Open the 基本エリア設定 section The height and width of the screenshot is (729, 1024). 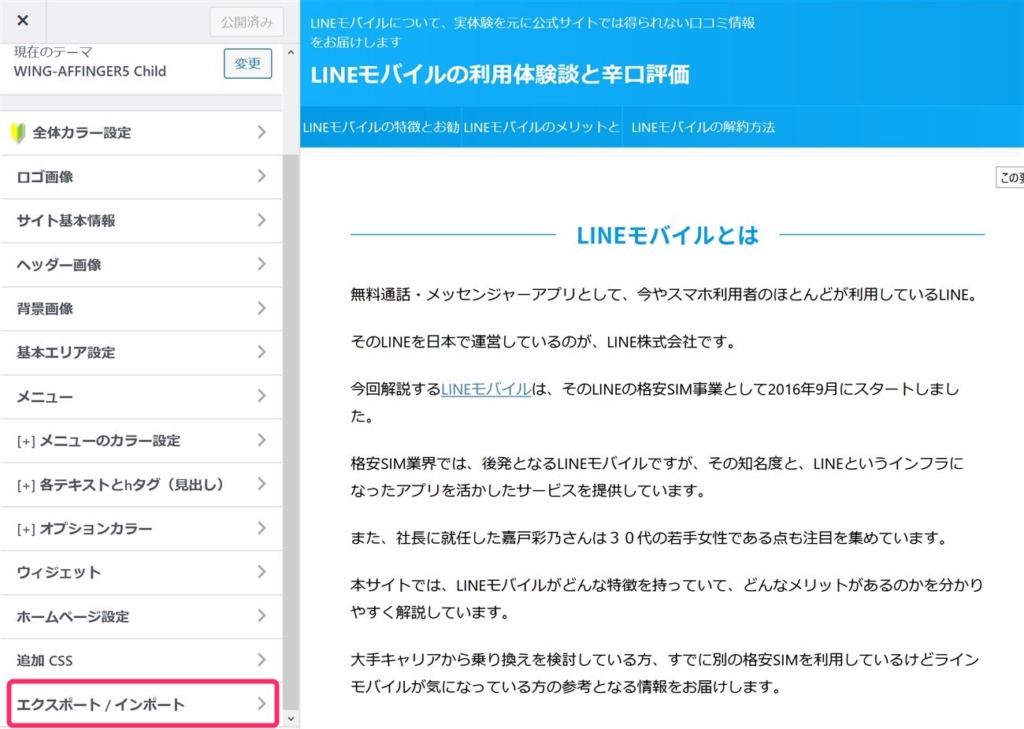(x=141, y=353)
